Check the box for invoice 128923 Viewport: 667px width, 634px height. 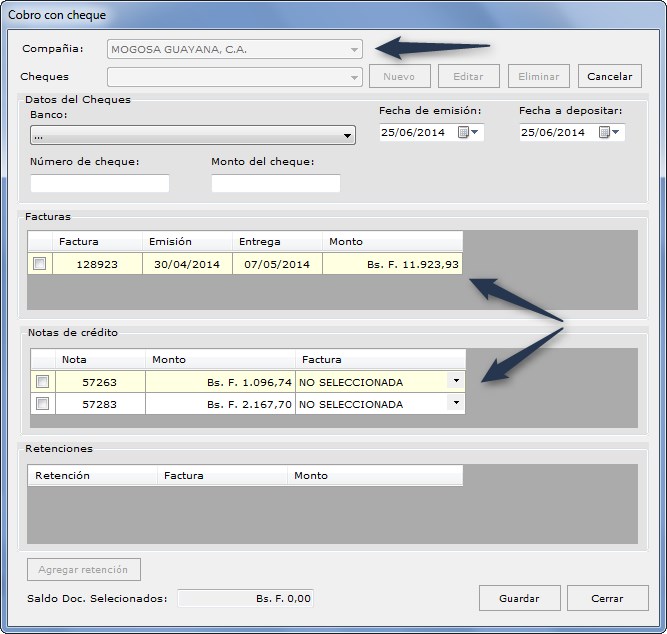pyautogui.click(x=40, y=264)
